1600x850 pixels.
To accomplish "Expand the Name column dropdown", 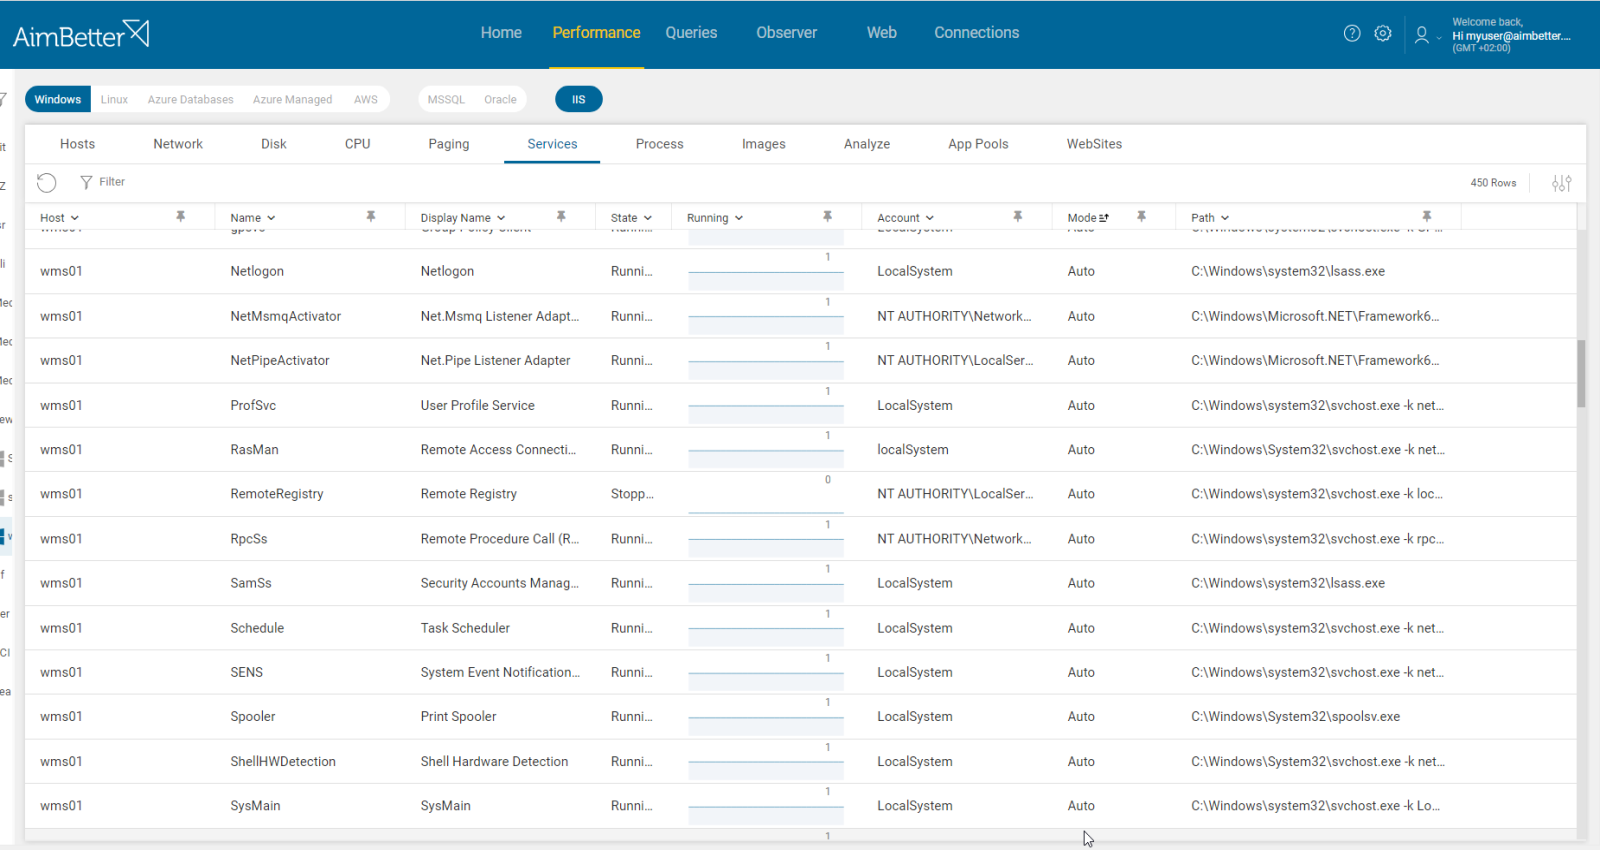I will pos(271,218).
